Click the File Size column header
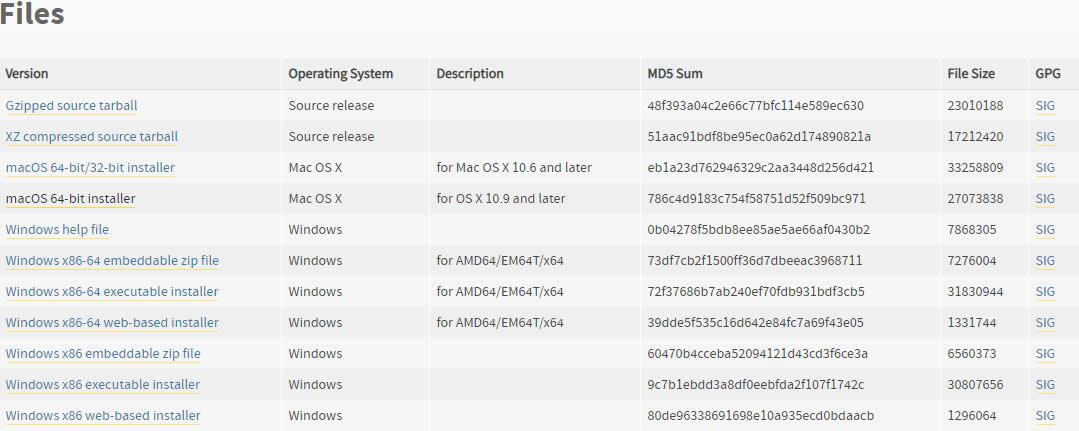 pyautogui.click(x=971, y=73)
